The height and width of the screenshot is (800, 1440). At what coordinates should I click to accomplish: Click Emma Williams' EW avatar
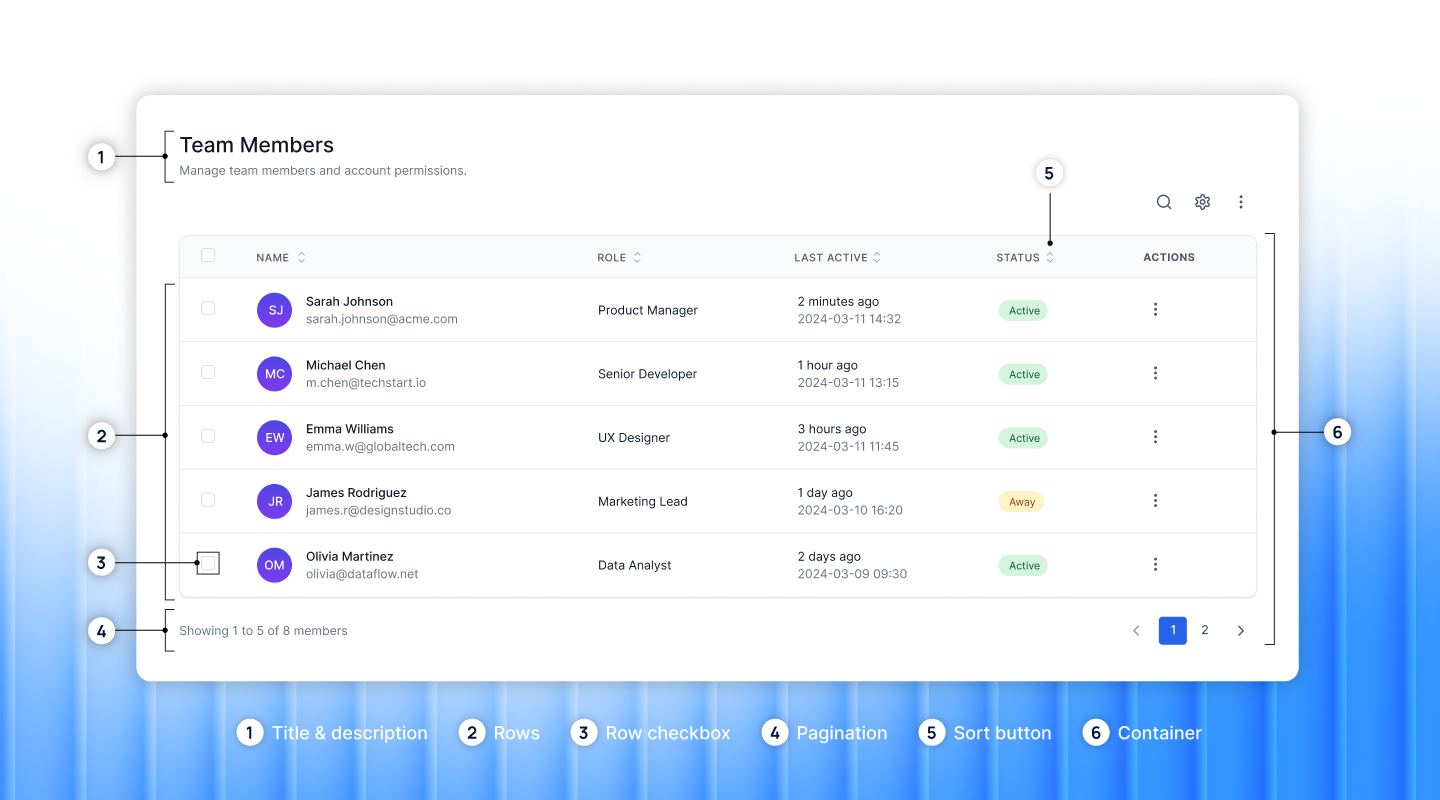click(x=274, y=437)
